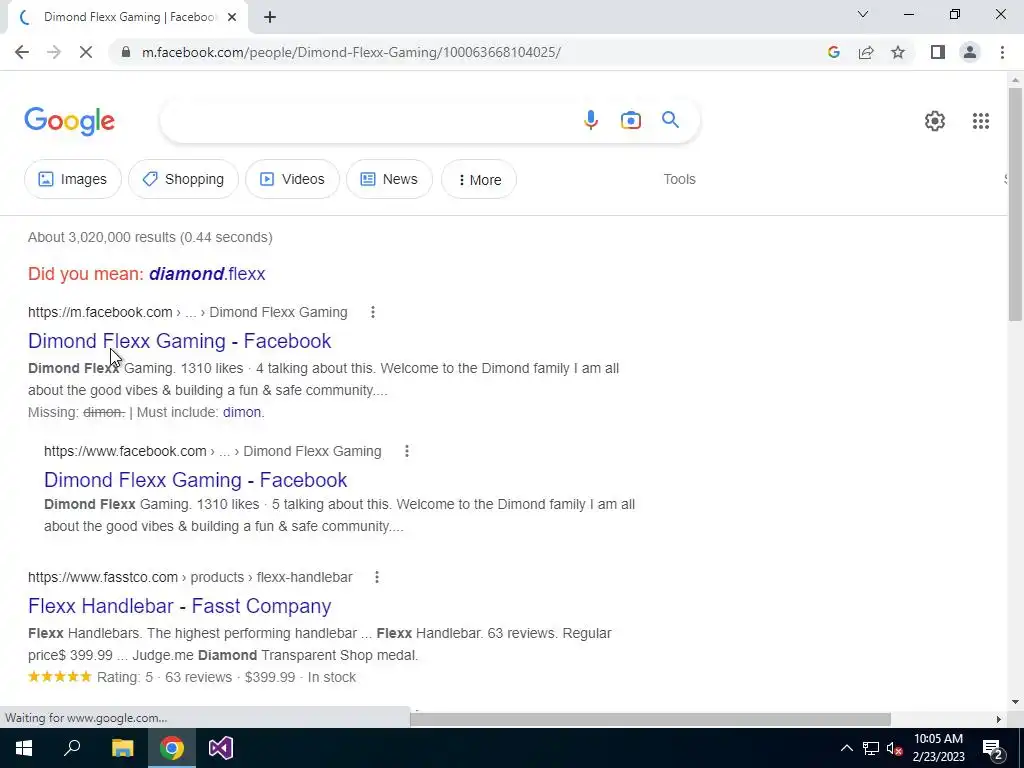Switch to the Videos results tab

coord(292,179)
